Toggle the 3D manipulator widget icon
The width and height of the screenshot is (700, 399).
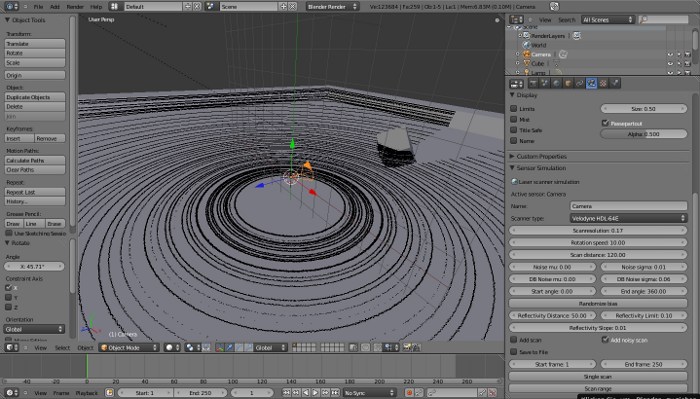[x=220, y=347]
